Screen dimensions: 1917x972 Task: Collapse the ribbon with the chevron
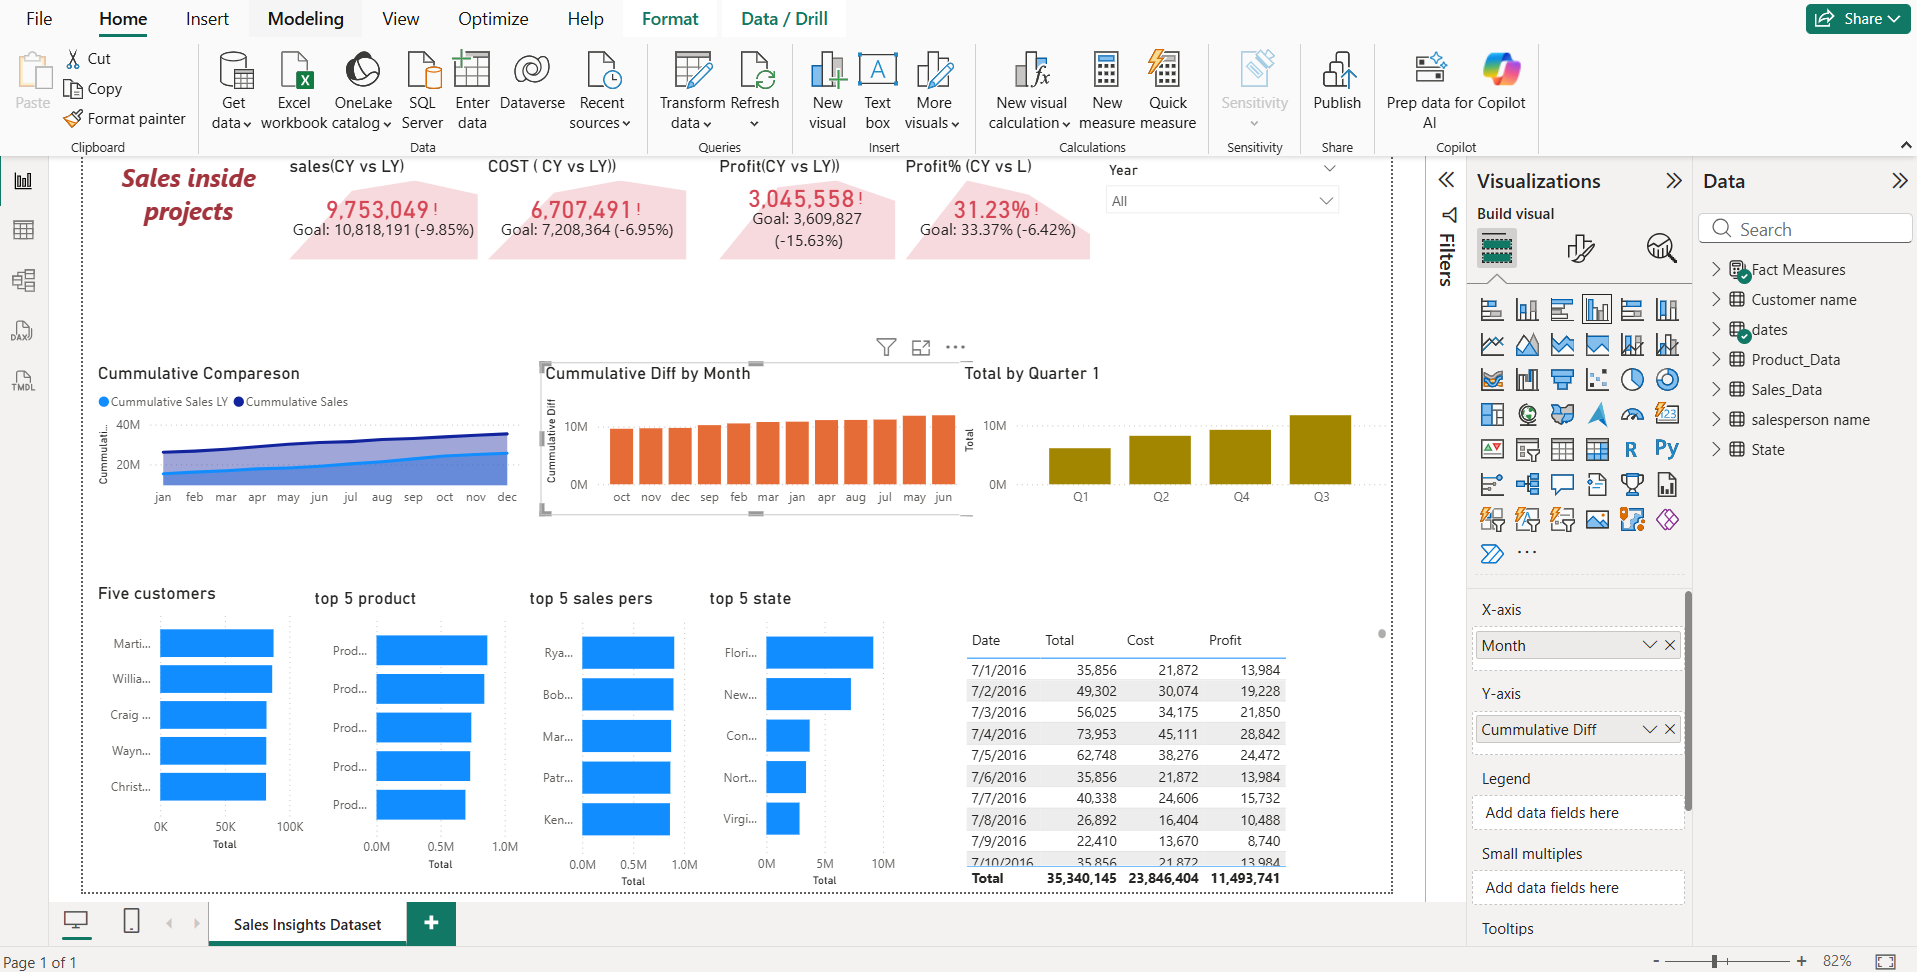coord(1906,145)
